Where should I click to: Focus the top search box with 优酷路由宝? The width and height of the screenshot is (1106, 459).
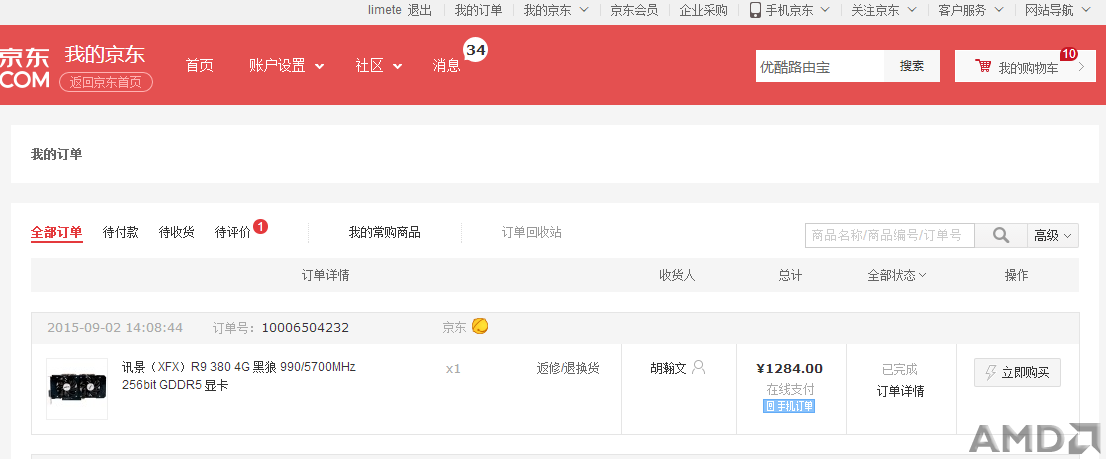pos(820,66)
